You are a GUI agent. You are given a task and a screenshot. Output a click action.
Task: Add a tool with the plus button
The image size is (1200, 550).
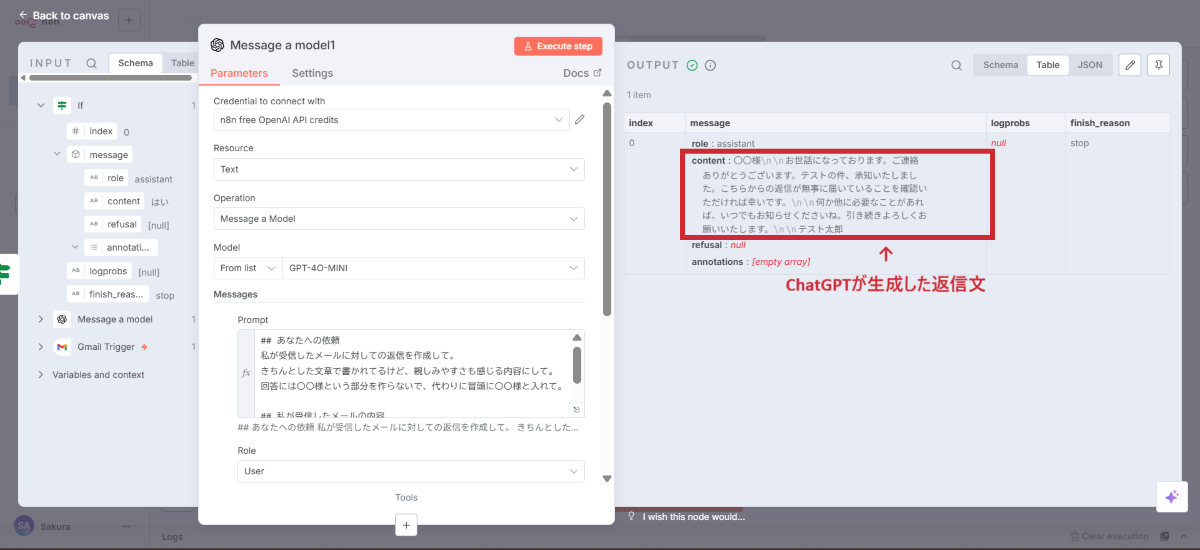click(405, 524)
